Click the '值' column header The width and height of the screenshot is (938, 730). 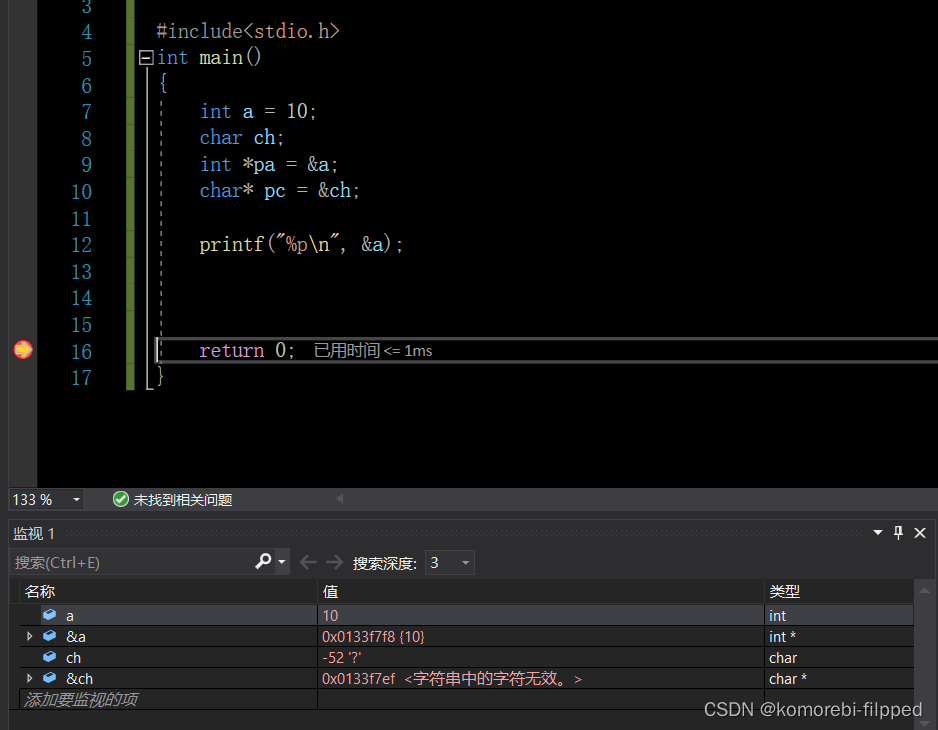coord(330,592)
